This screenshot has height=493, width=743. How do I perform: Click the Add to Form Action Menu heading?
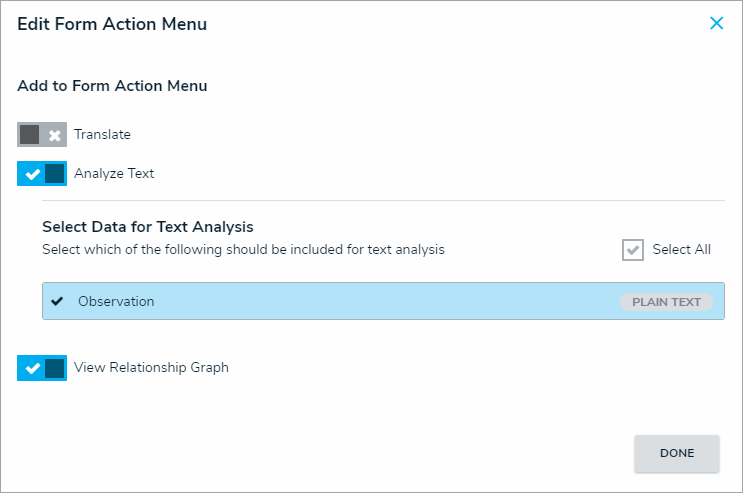(x=112, y=86)
